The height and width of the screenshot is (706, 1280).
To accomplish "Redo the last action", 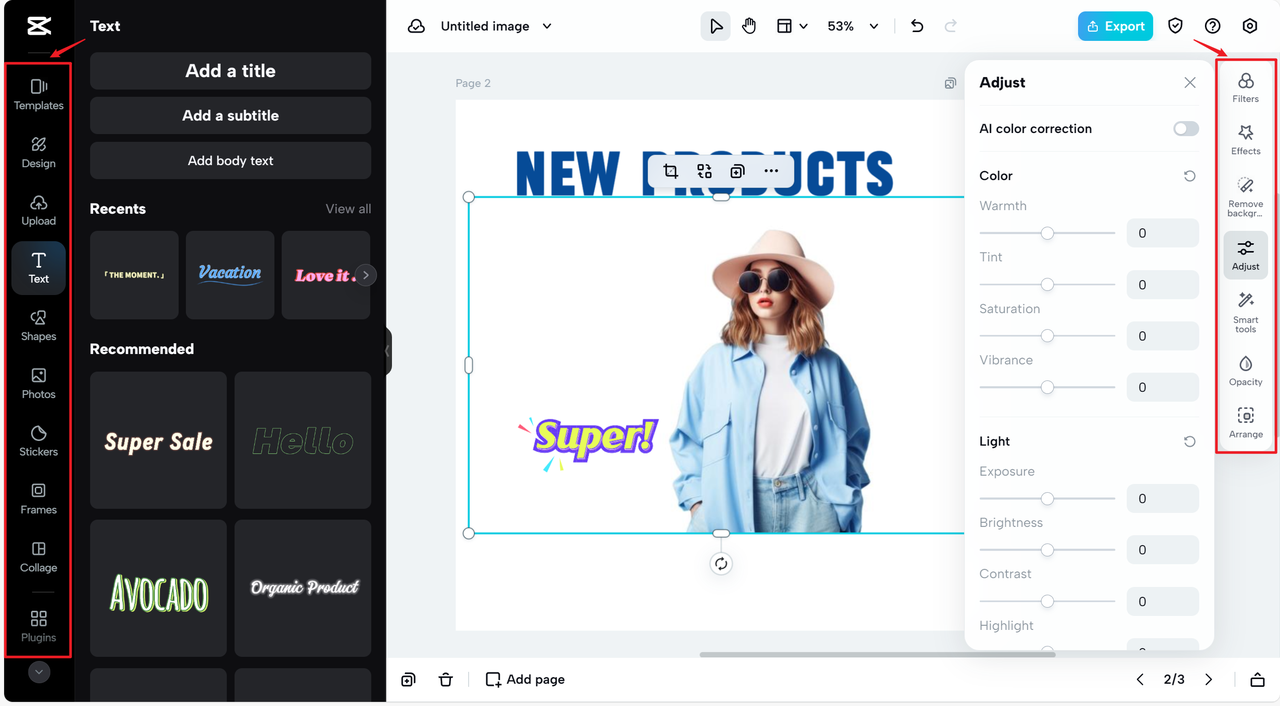I will (x=951, y=26).
